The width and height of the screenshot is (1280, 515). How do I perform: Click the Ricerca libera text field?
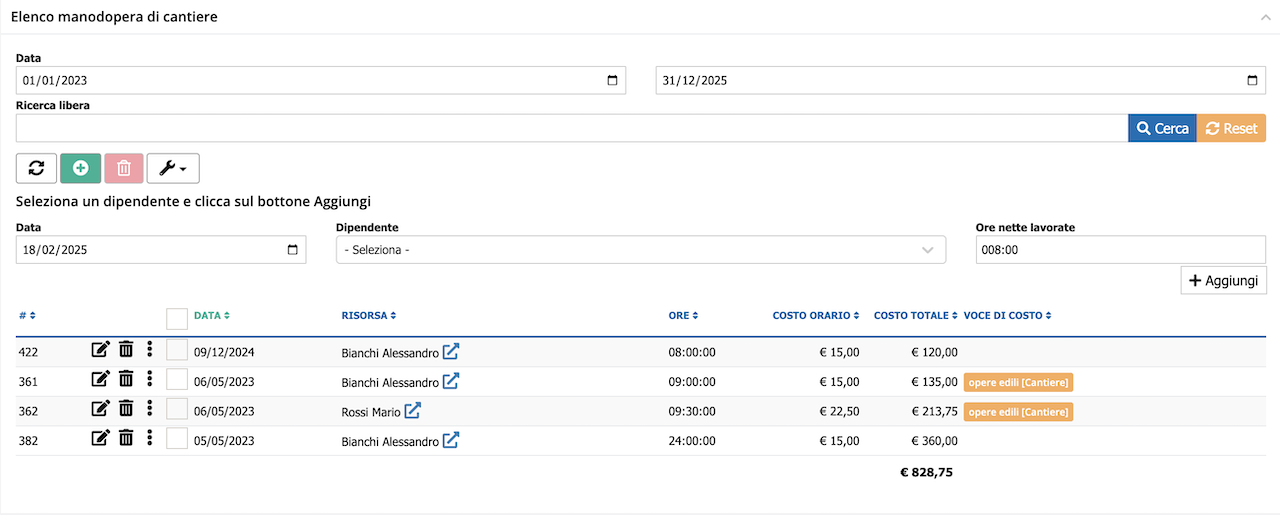click(x=572, y=128)
